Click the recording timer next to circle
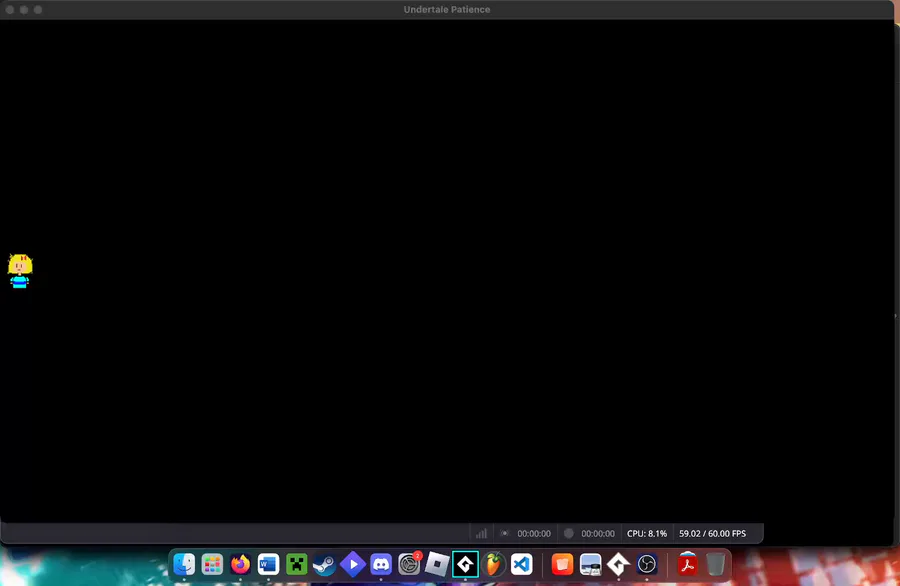 [598, 534]
